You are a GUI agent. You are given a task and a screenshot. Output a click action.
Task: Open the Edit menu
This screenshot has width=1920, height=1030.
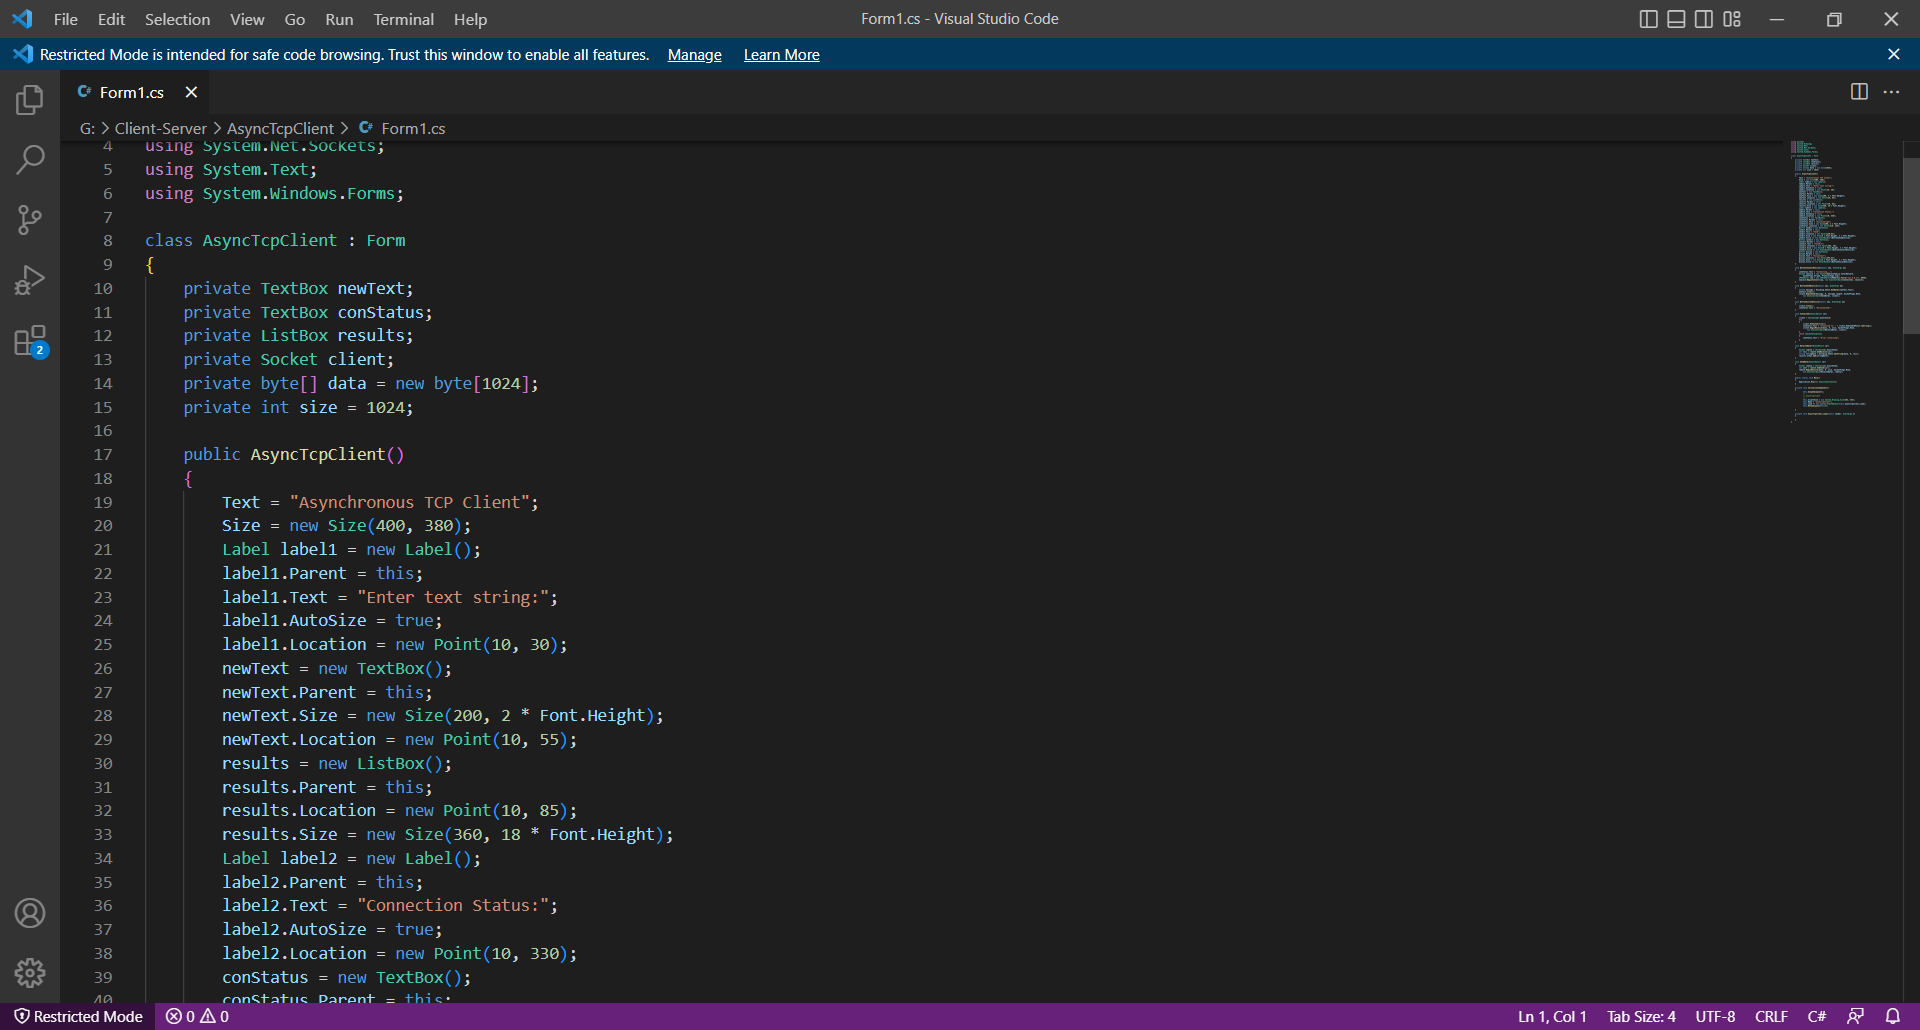coord(111,19)
